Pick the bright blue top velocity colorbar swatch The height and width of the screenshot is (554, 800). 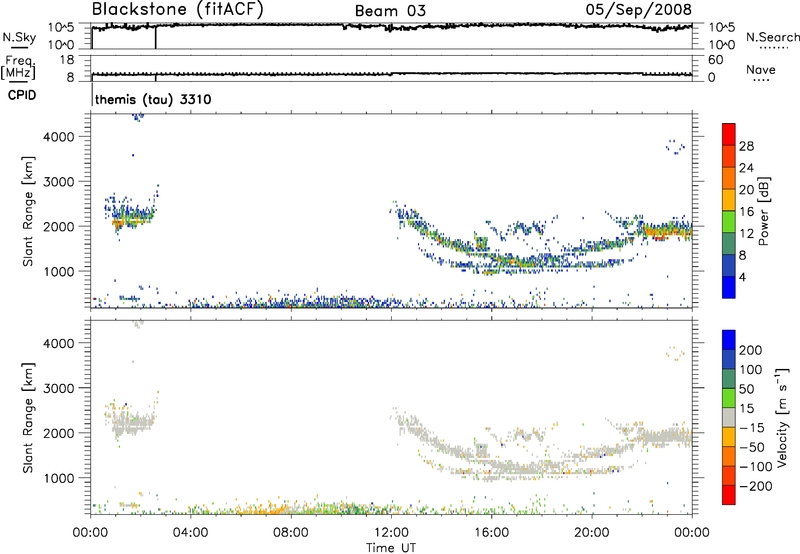(x=729, y=340)
